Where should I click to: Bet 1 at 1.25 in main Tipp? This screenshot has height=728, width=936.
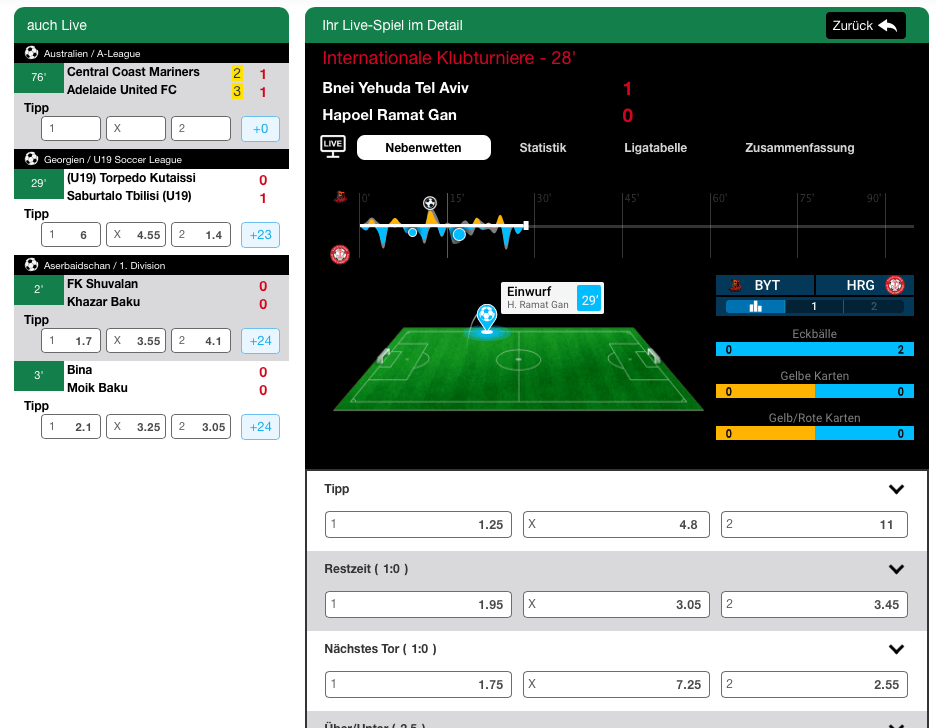click(418, 525)
